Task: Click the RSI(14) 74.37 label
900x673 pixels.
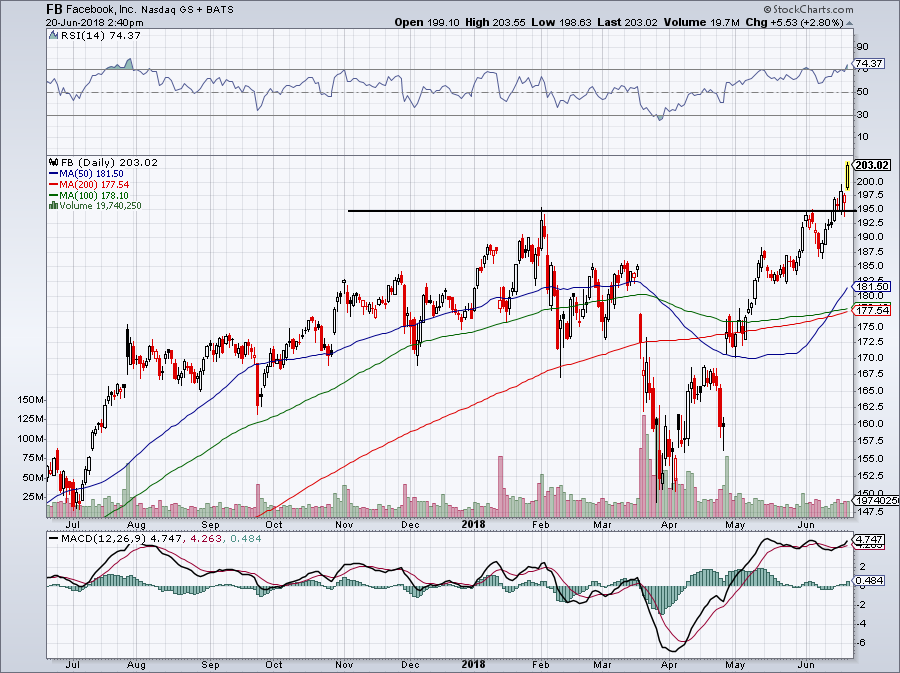Action: pos(101,35)
